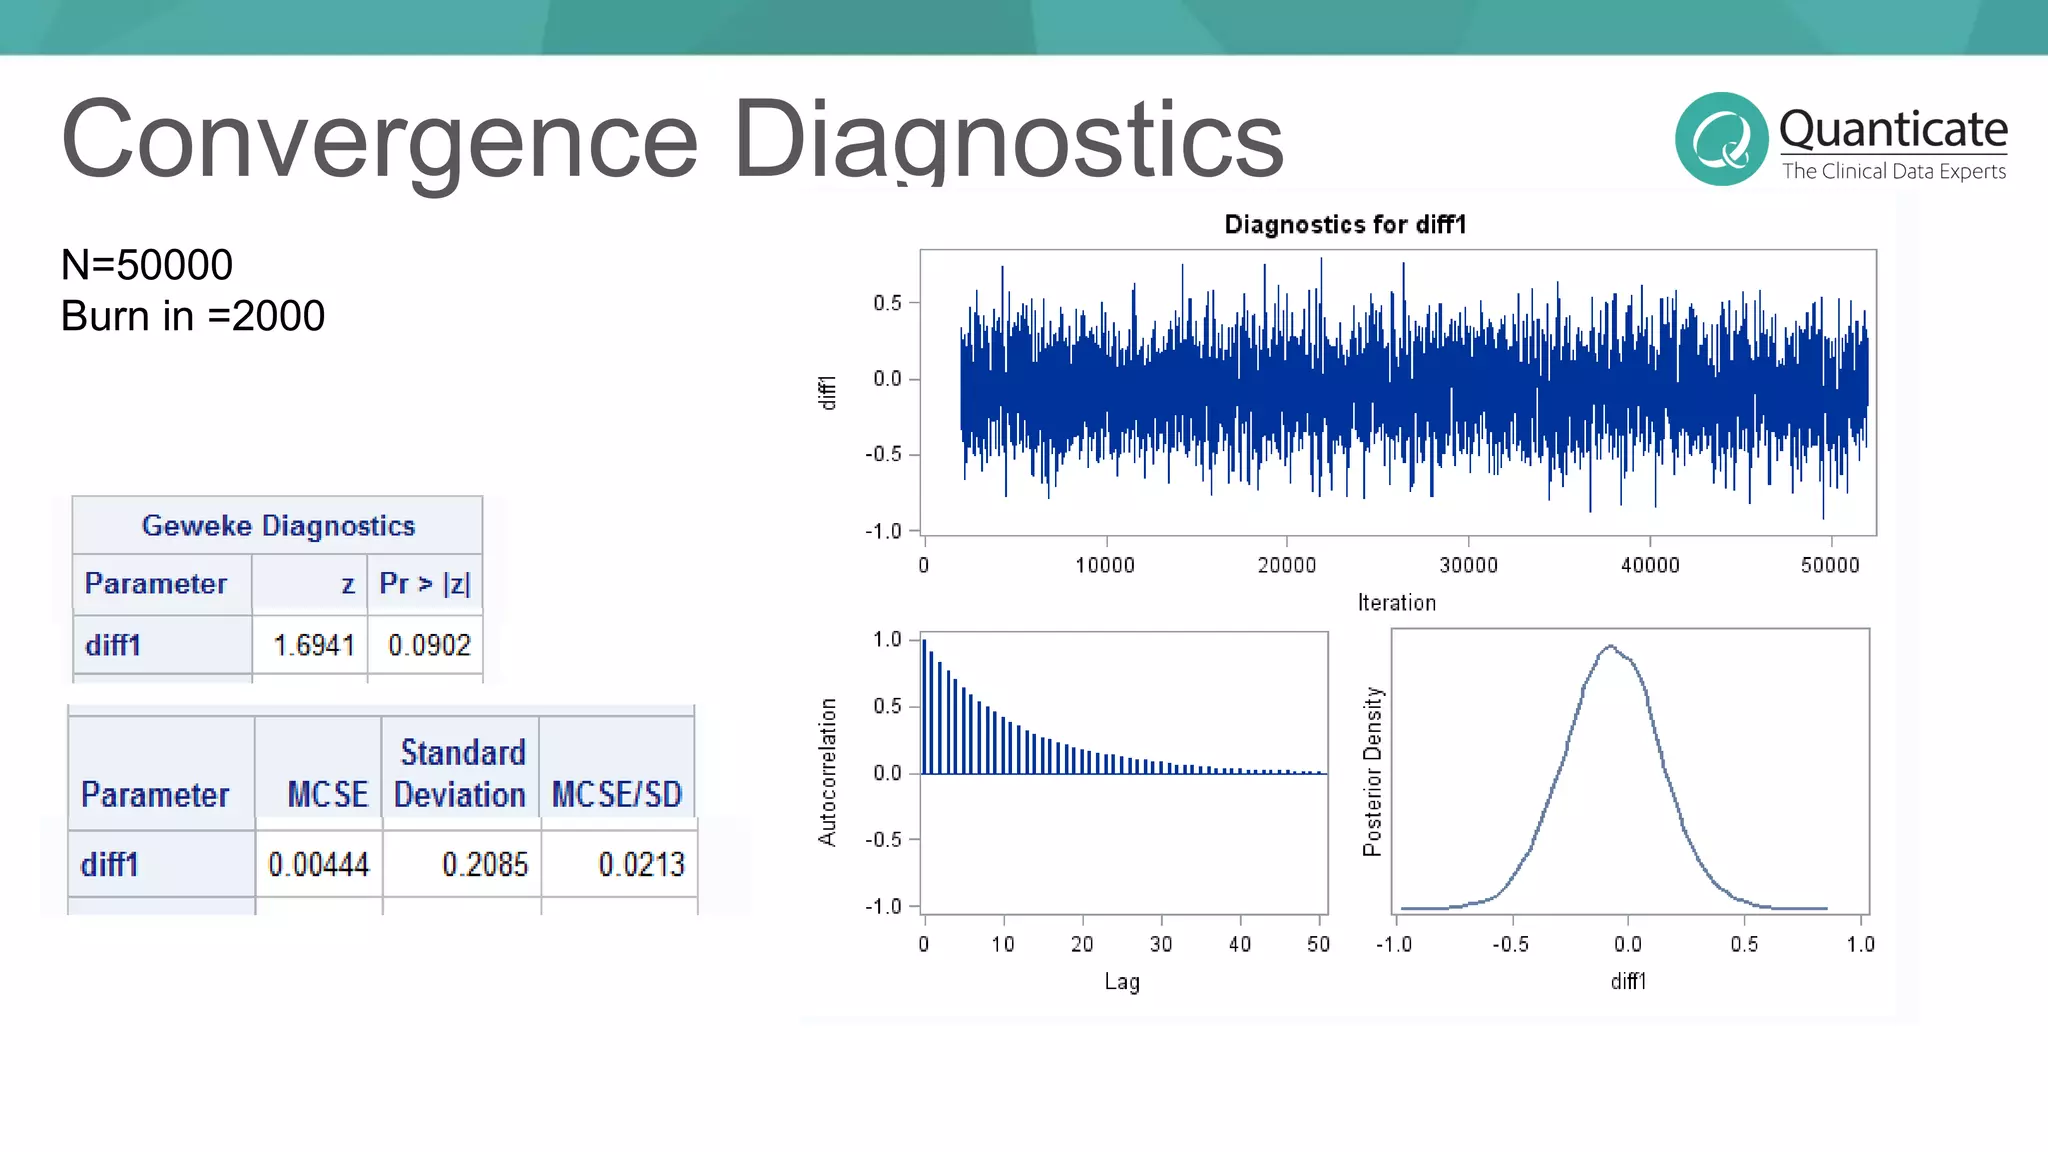Click the Geweke z value 1.6941

[314, 645]
